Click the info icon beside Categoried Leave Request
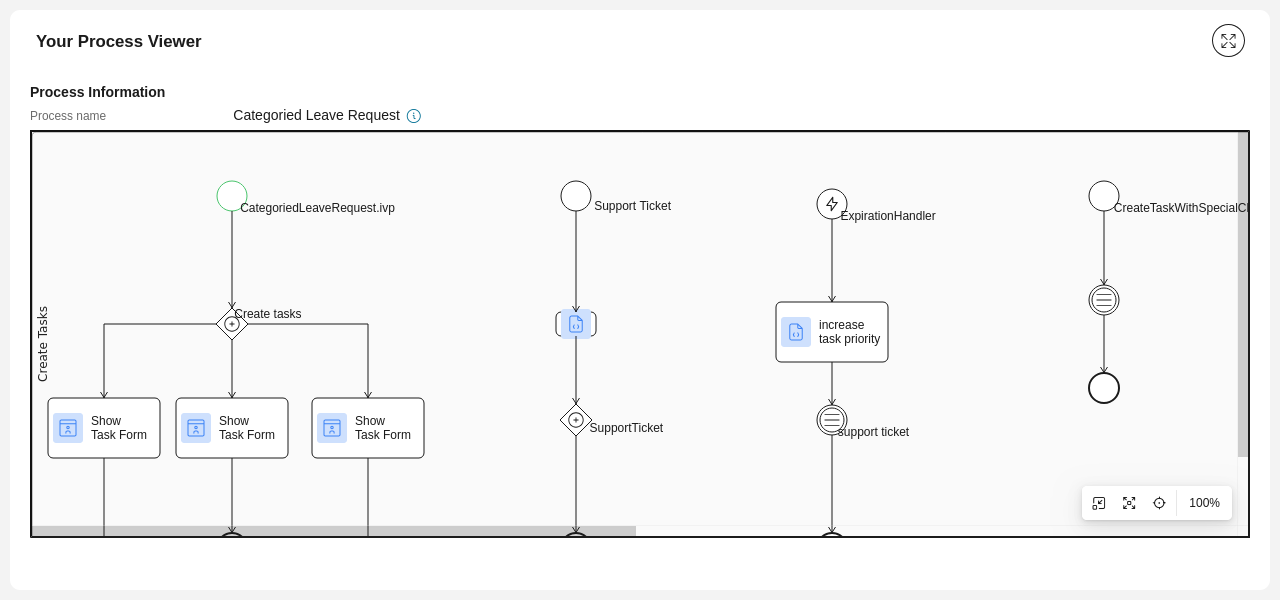The height and width of the screenshot is (600, 1280). click(x=414, y=116)
